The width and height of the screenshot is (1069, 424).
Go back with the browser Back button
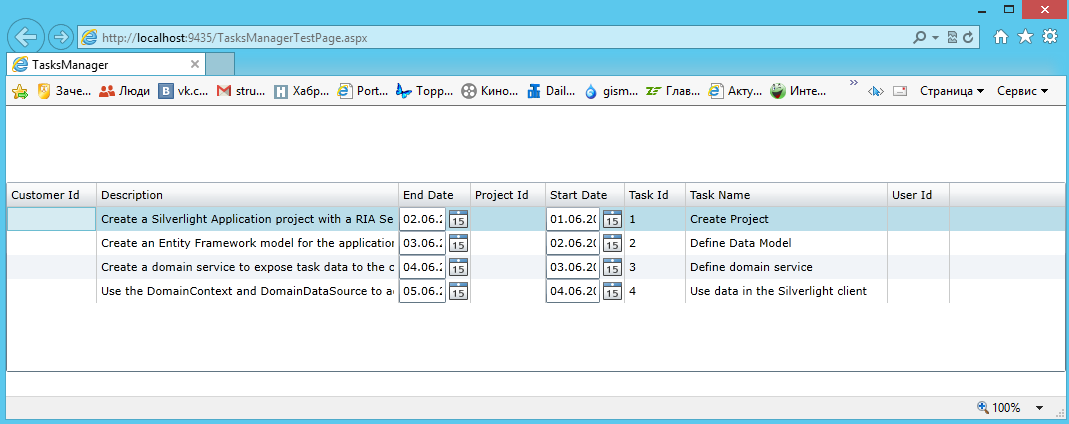pos(25,37)
